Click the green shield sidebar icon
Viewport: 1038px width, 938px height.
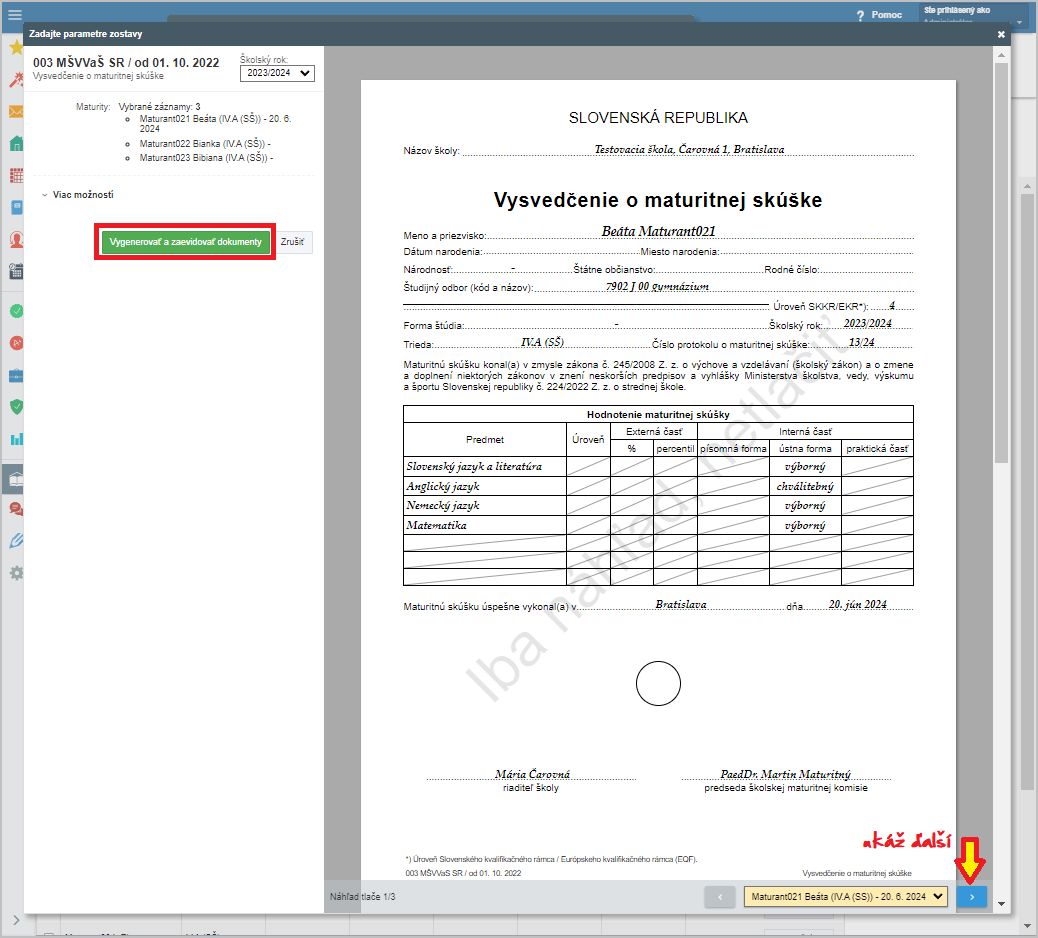click(x=16, y=406)
